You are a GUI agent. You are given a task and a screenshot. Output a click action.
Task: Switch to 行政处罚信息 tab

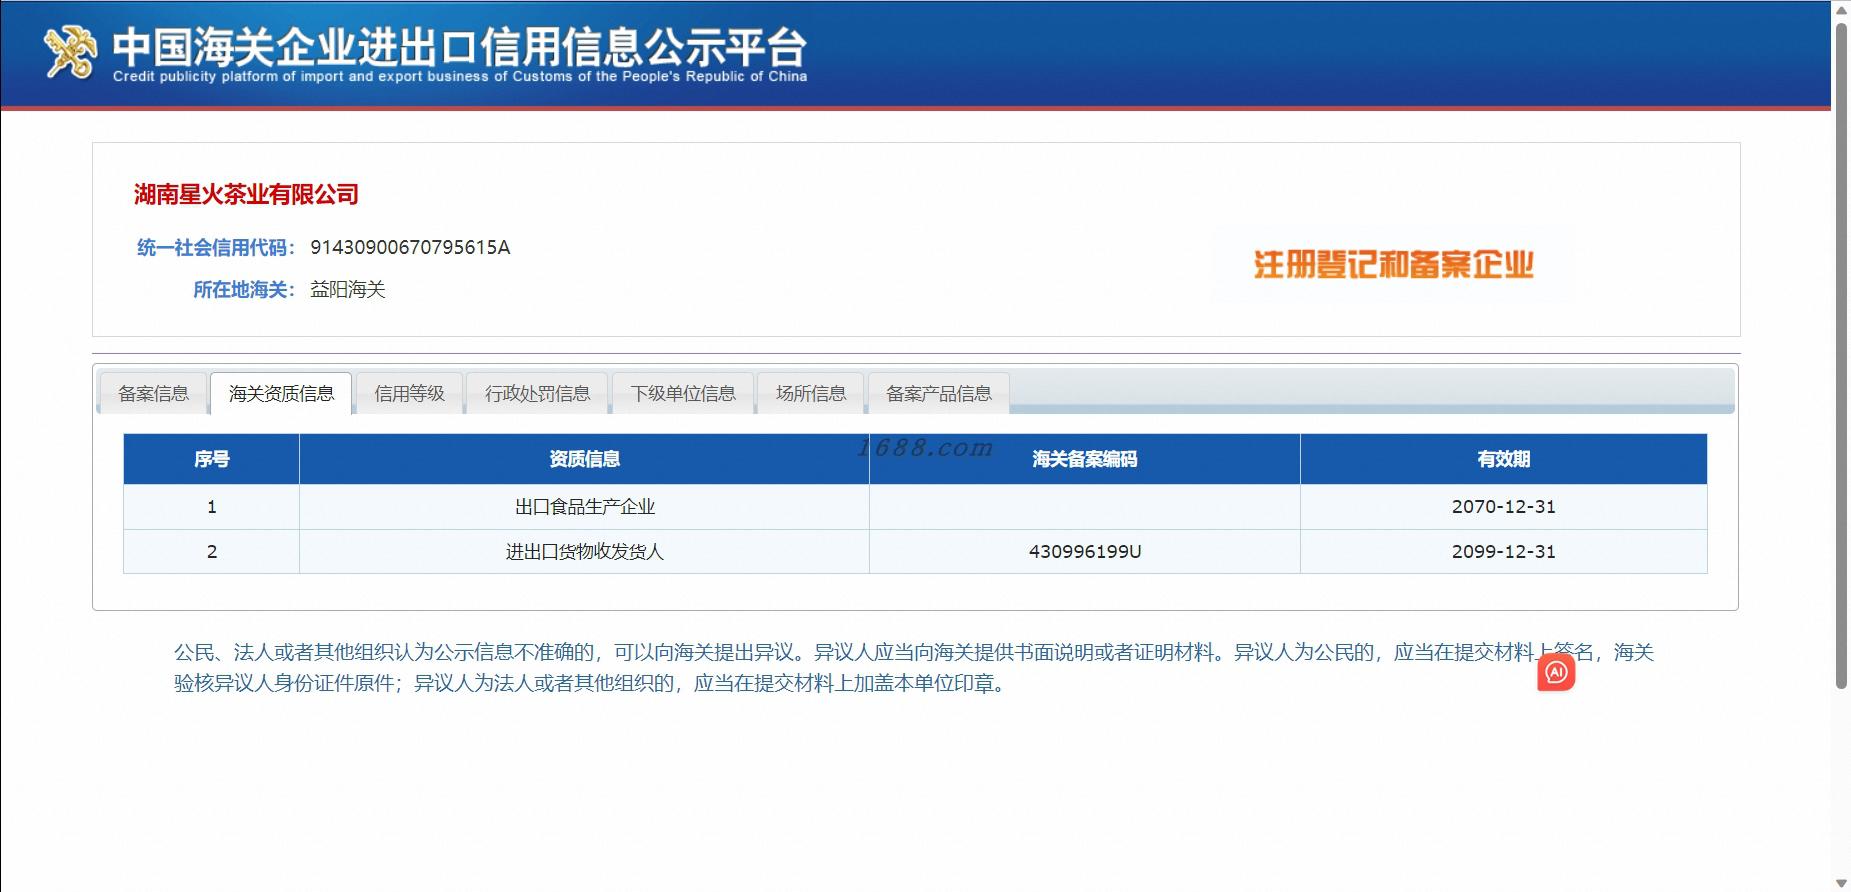coord(537,393)
